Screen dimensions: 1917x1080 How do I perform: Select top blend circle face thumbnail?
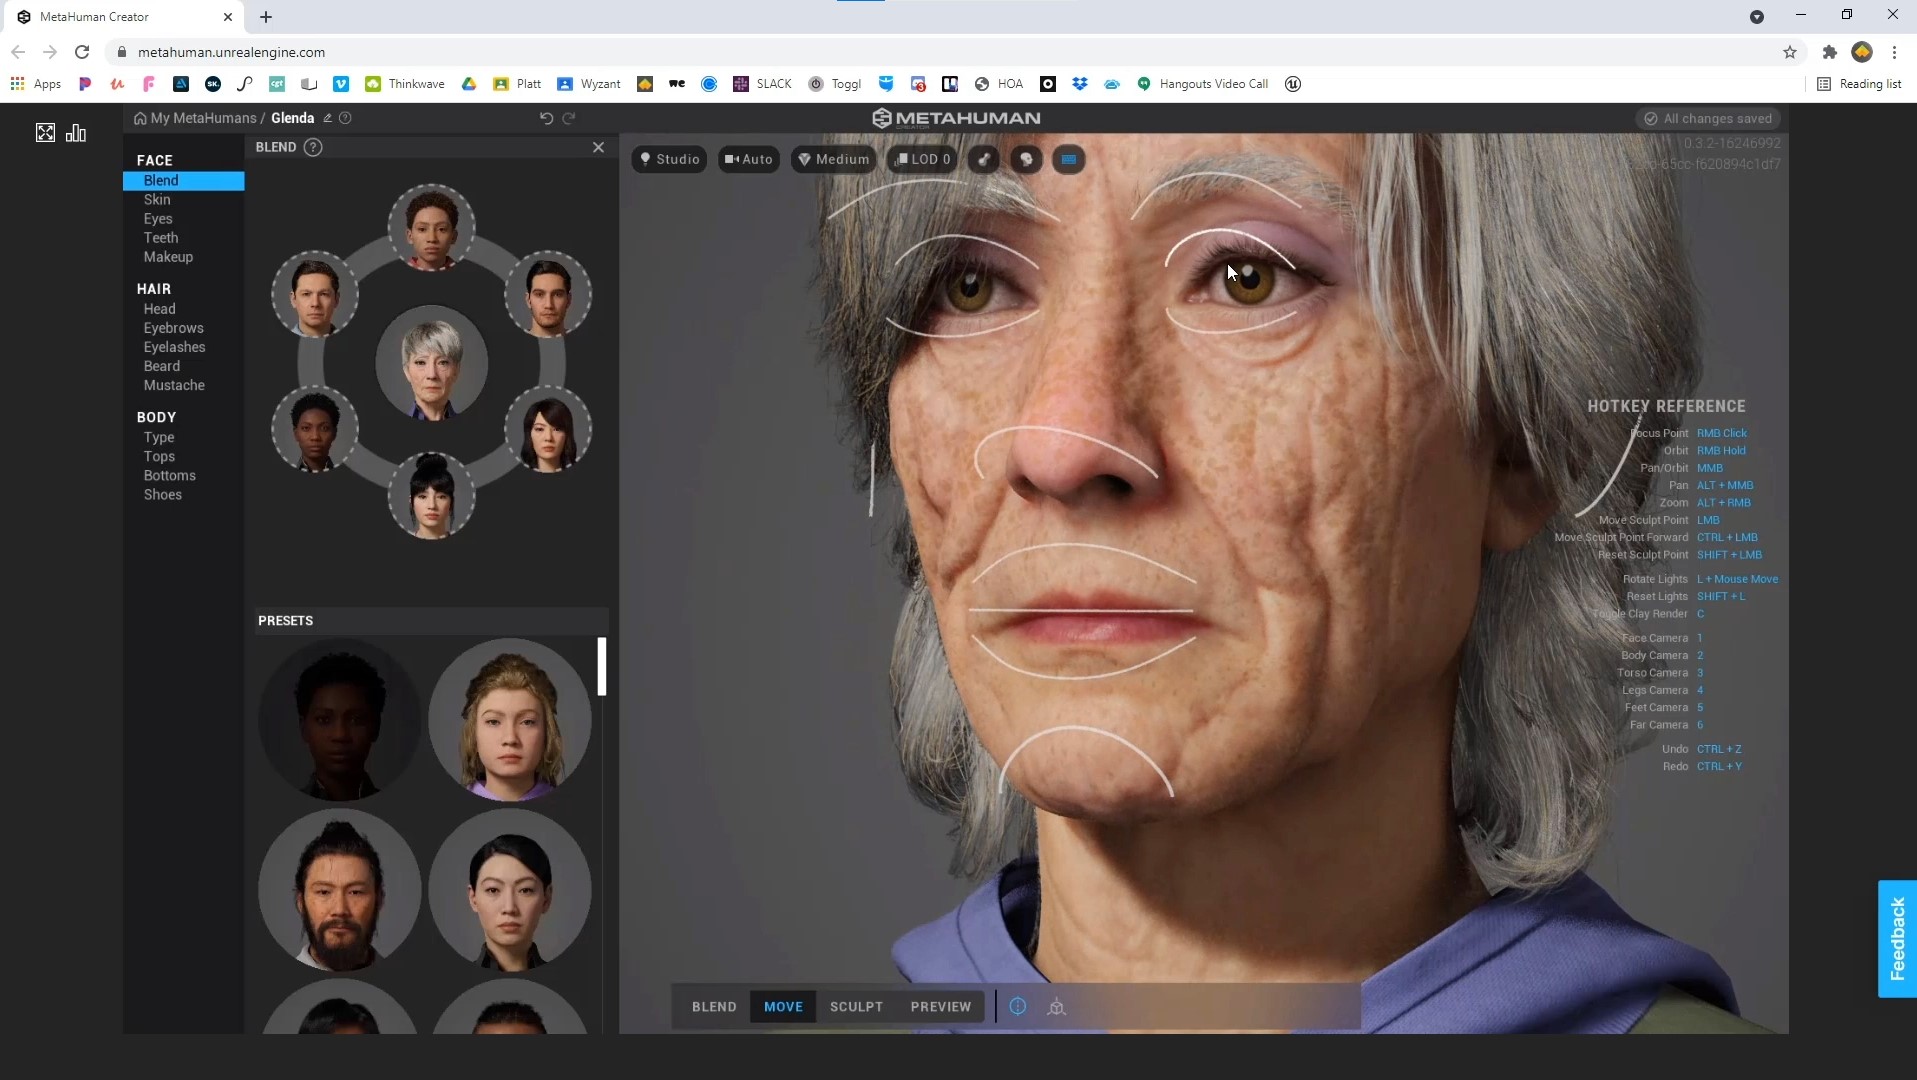pos(431,227)
